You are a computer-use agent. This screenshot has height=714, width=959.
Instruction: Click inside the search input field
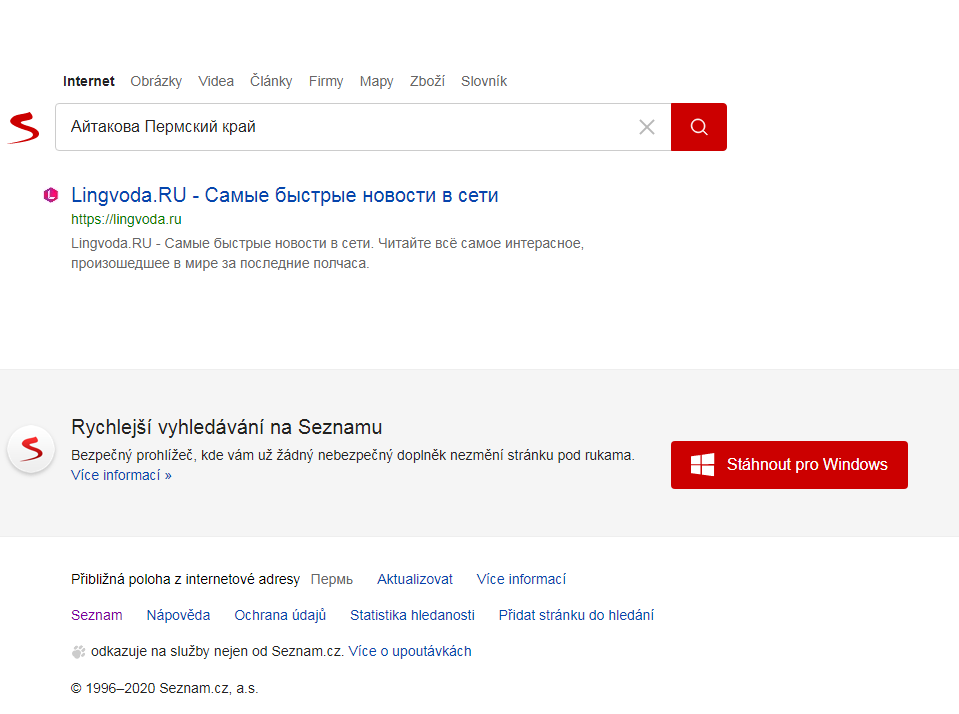tap(340, 127)
